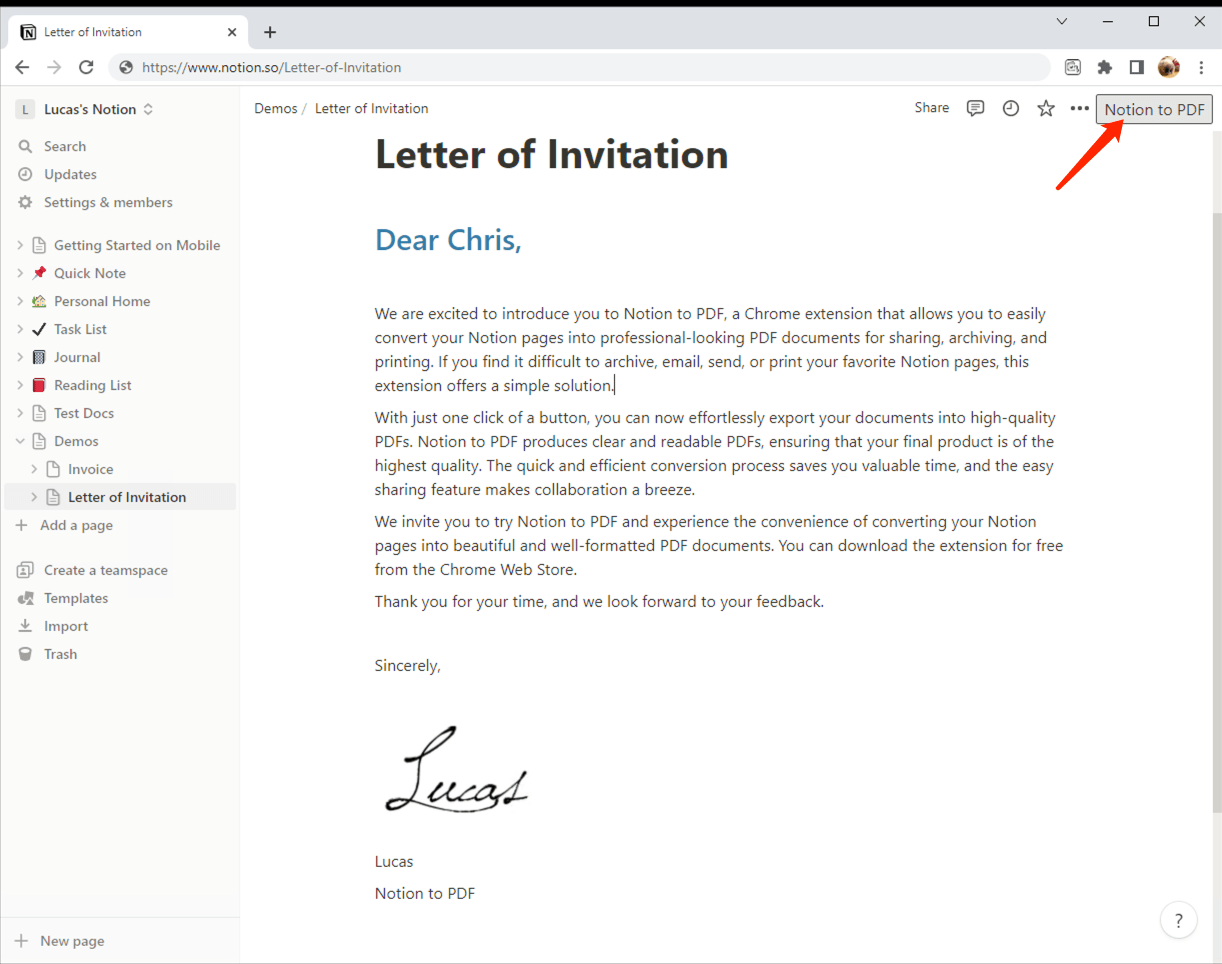Open Chrome three-dot menu
Viewport: 1222px width, 964px height.
[1201, 67]
